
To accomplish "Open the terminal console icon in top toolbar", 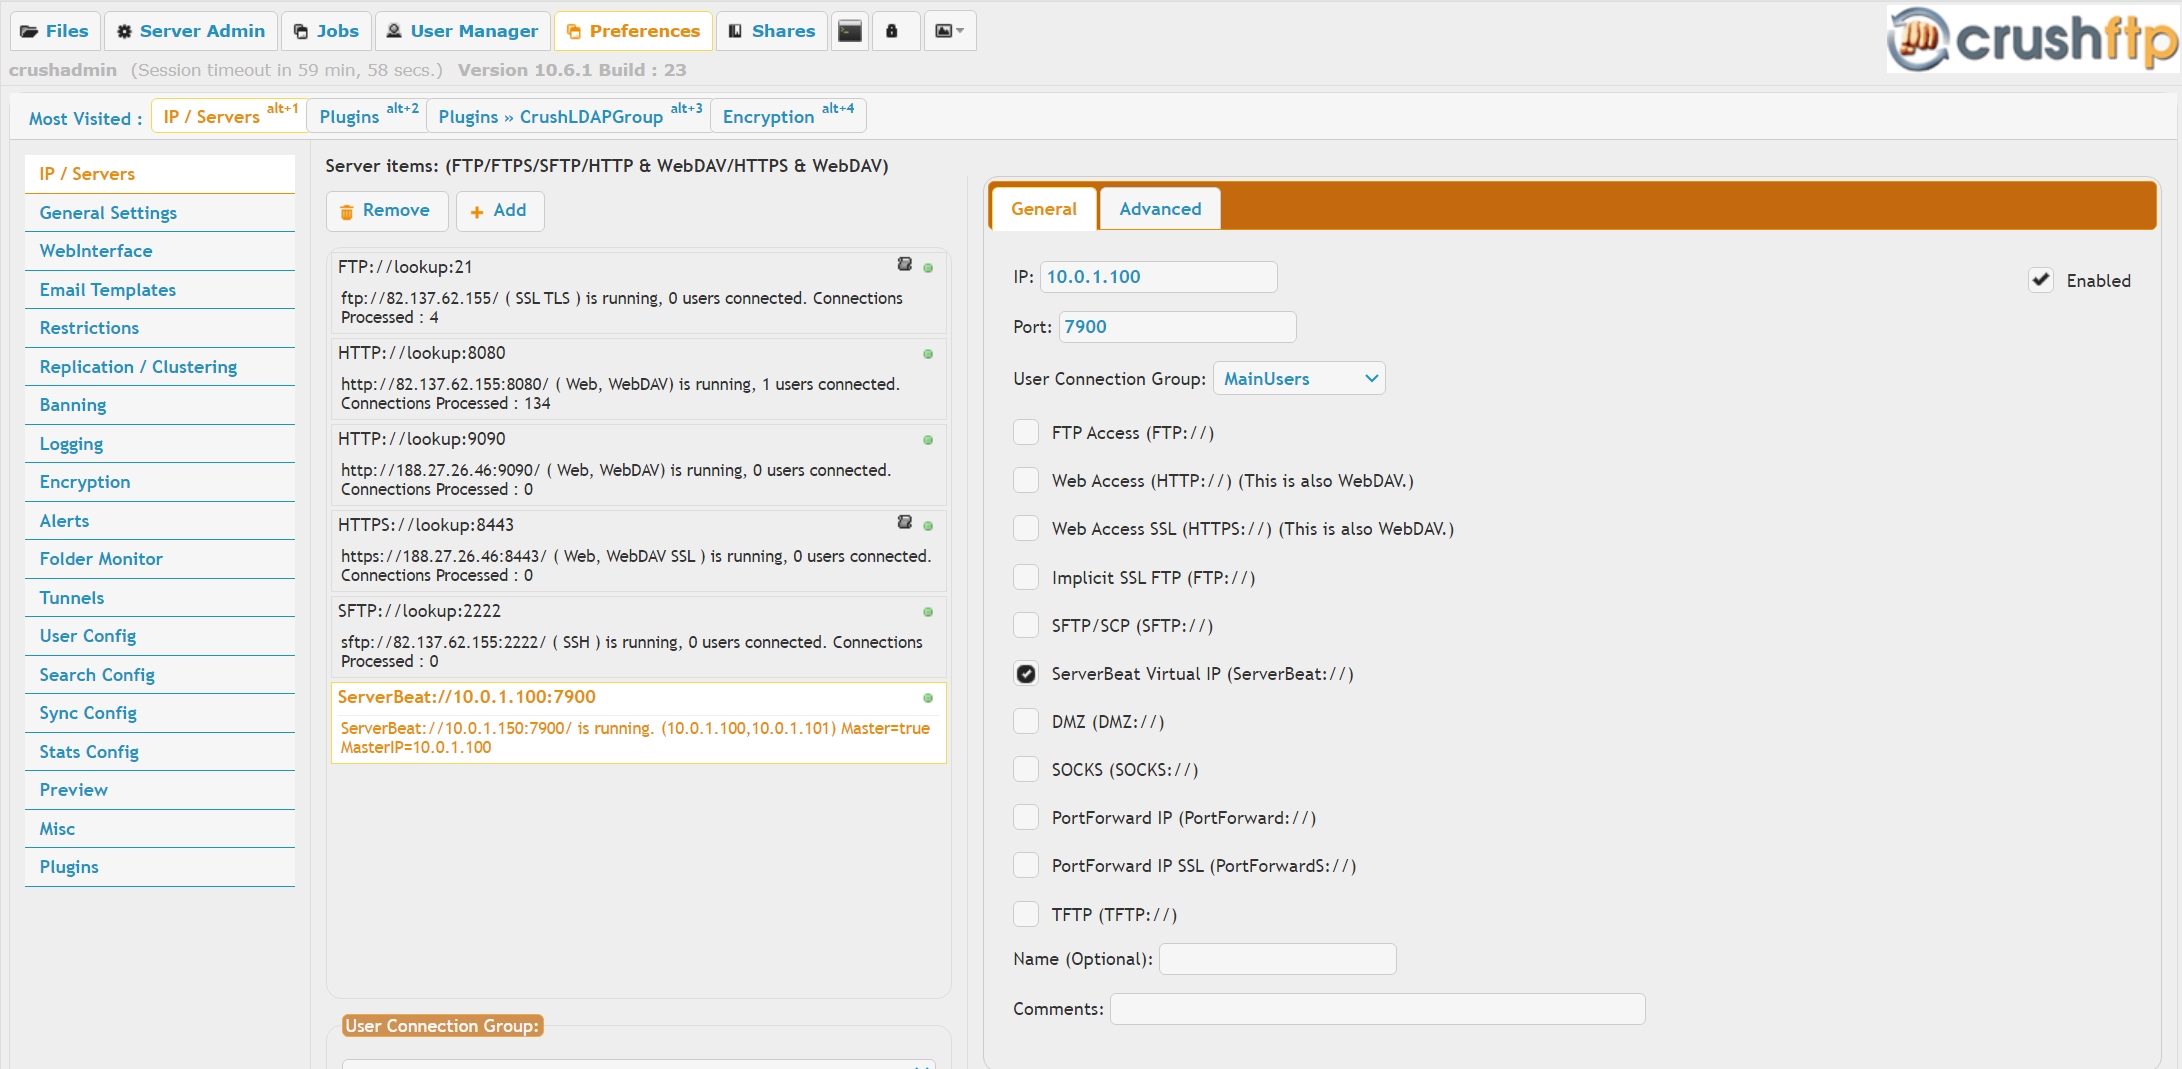I will 850,31.
